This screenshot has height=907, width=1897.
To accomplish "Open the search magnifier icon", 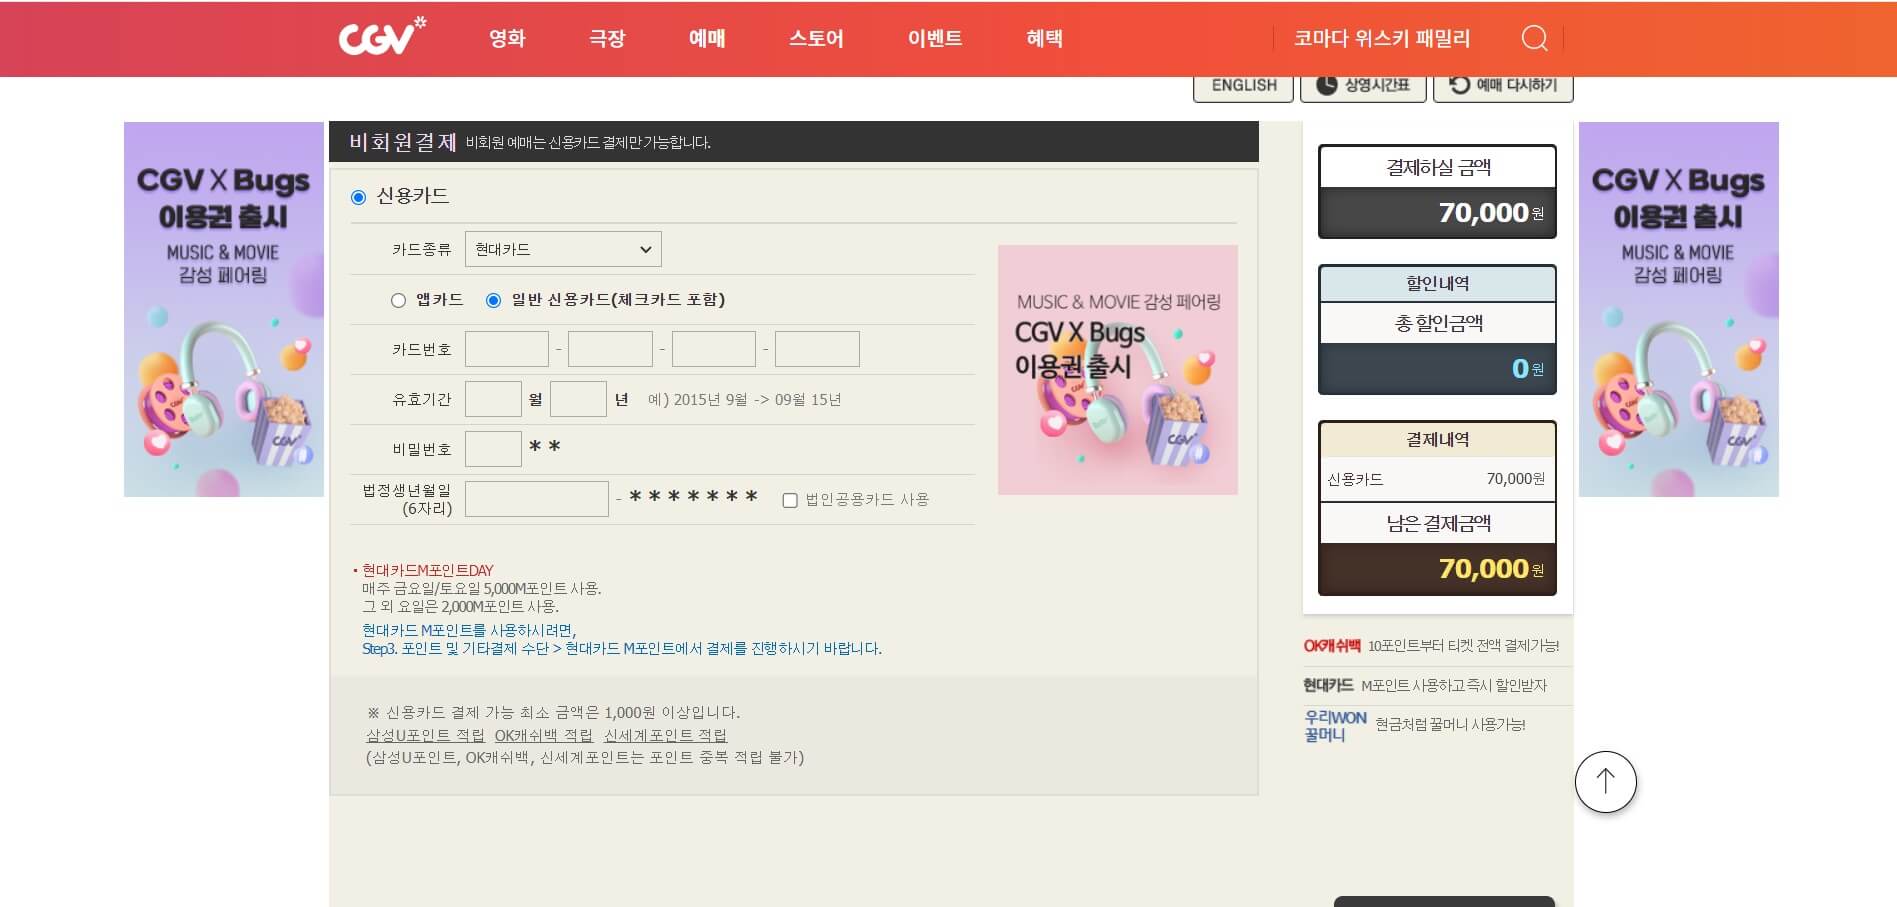I will 1534,39.
